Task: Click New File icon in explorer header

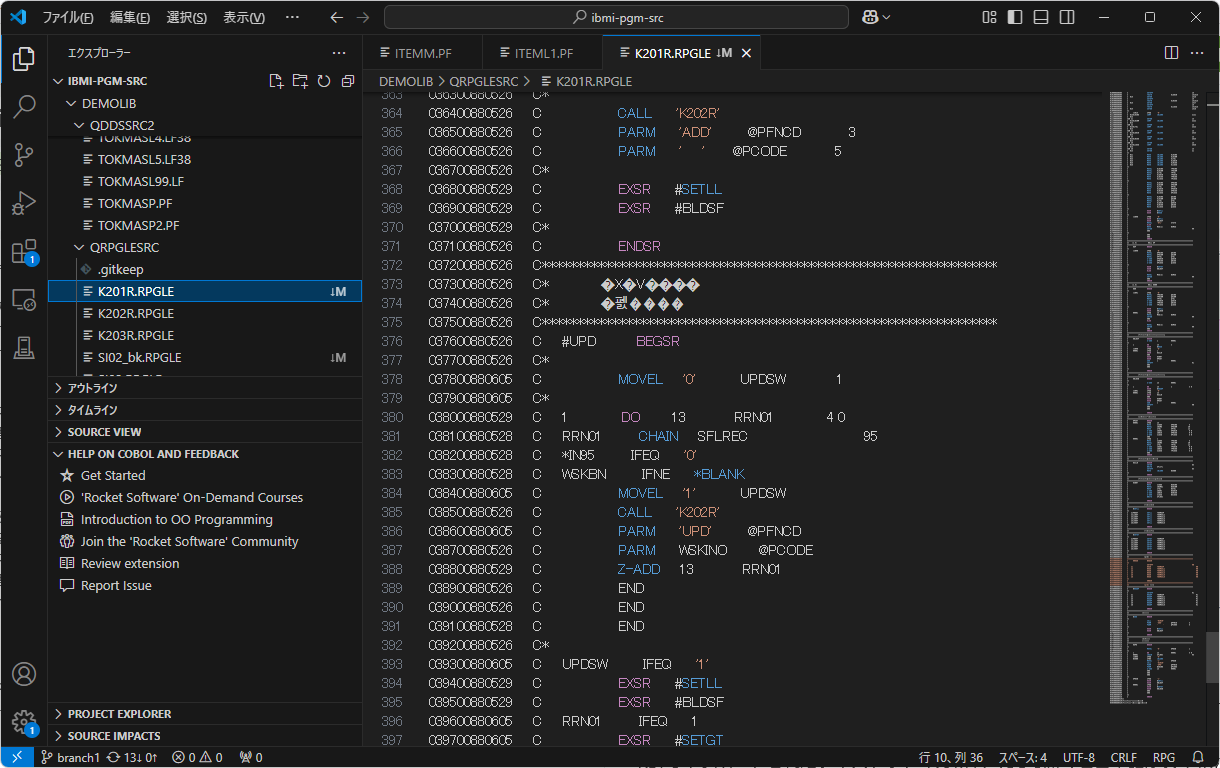Action: coord(277,81)
